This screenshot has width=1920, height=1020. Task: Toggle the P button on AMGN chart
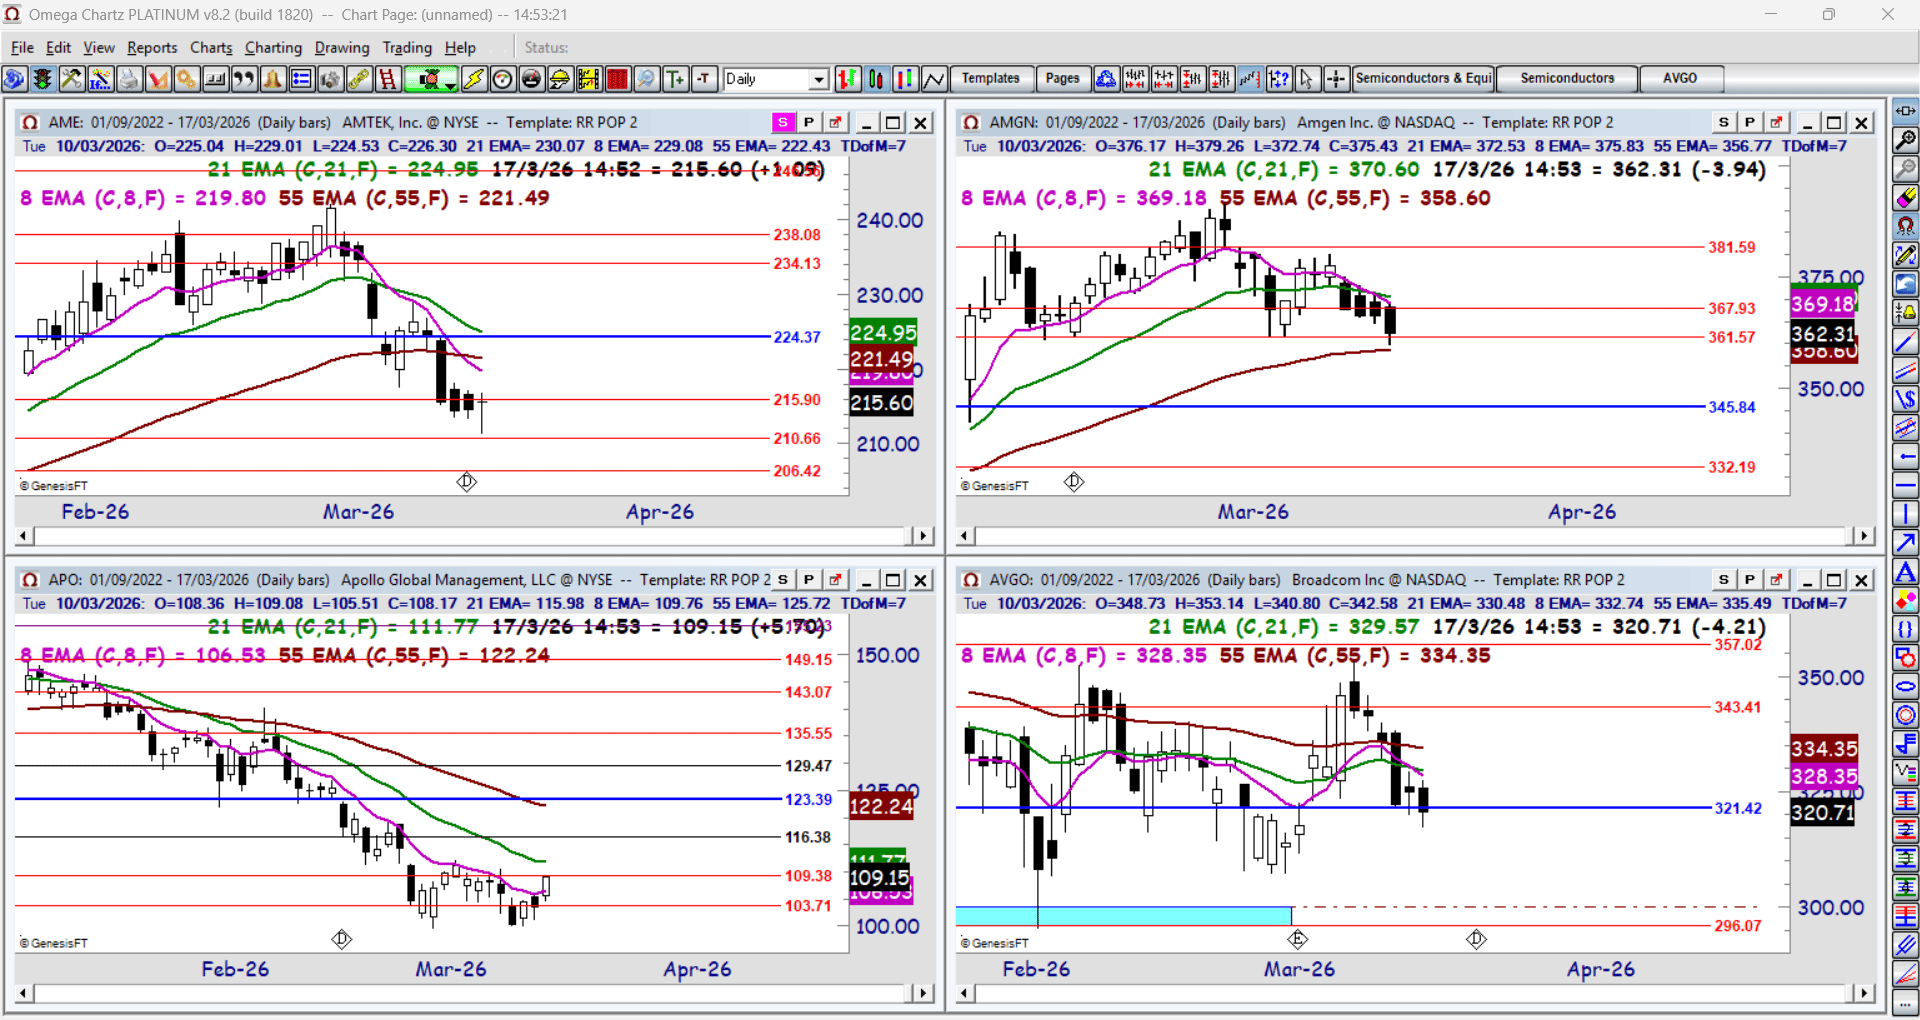(1750, 122)
